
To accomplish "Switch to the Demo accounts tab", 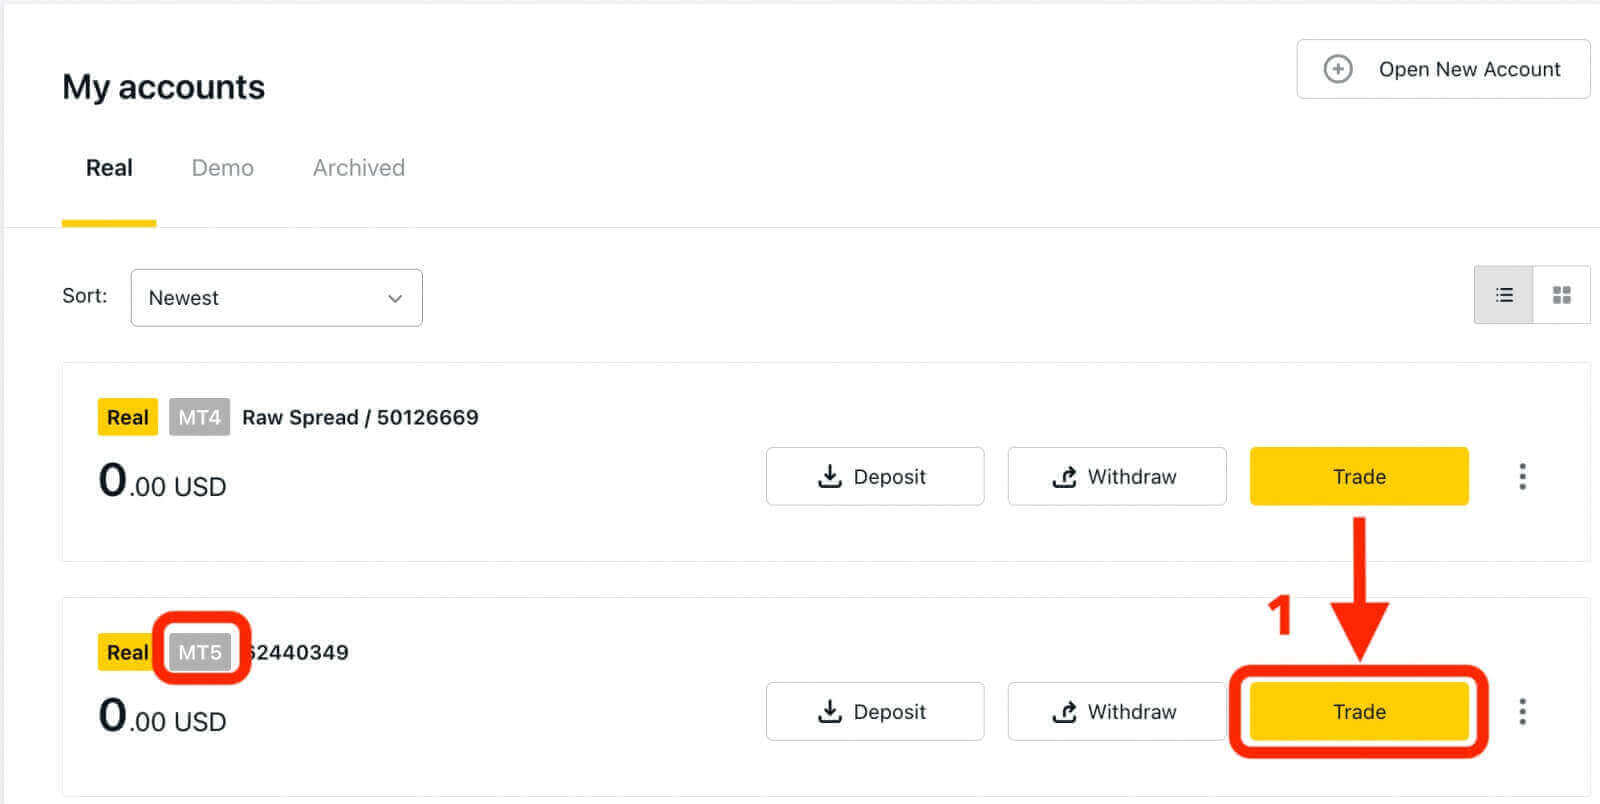I will pos(222,168).
